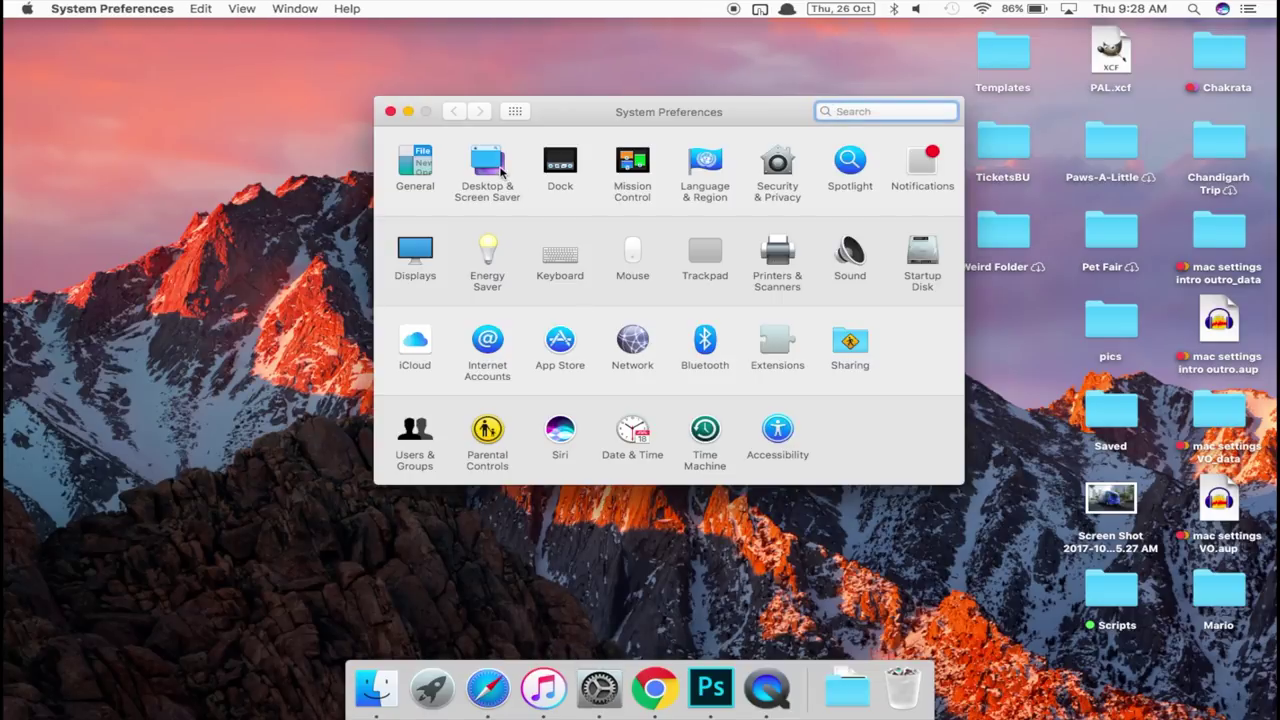Click battery percentage in menu bar
The height and width of the screenshot is (720, 1280).
pos(1012,9)
